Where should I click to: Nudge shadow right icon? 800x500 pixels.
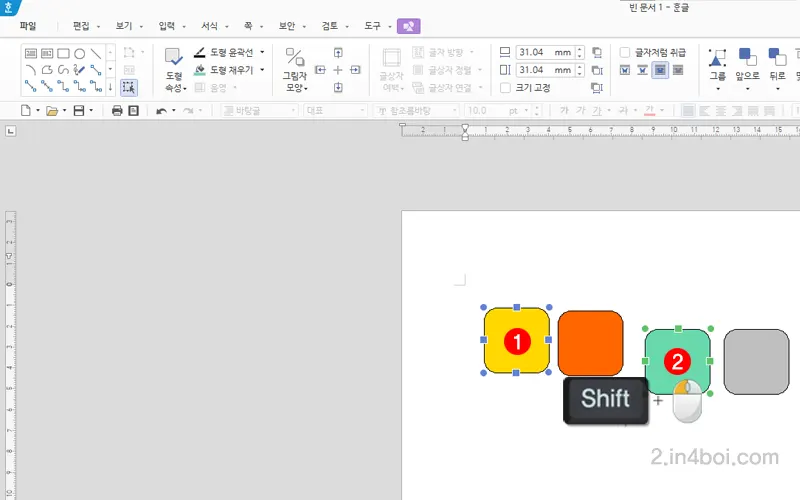pyautogui.click(x=356, y=70)
